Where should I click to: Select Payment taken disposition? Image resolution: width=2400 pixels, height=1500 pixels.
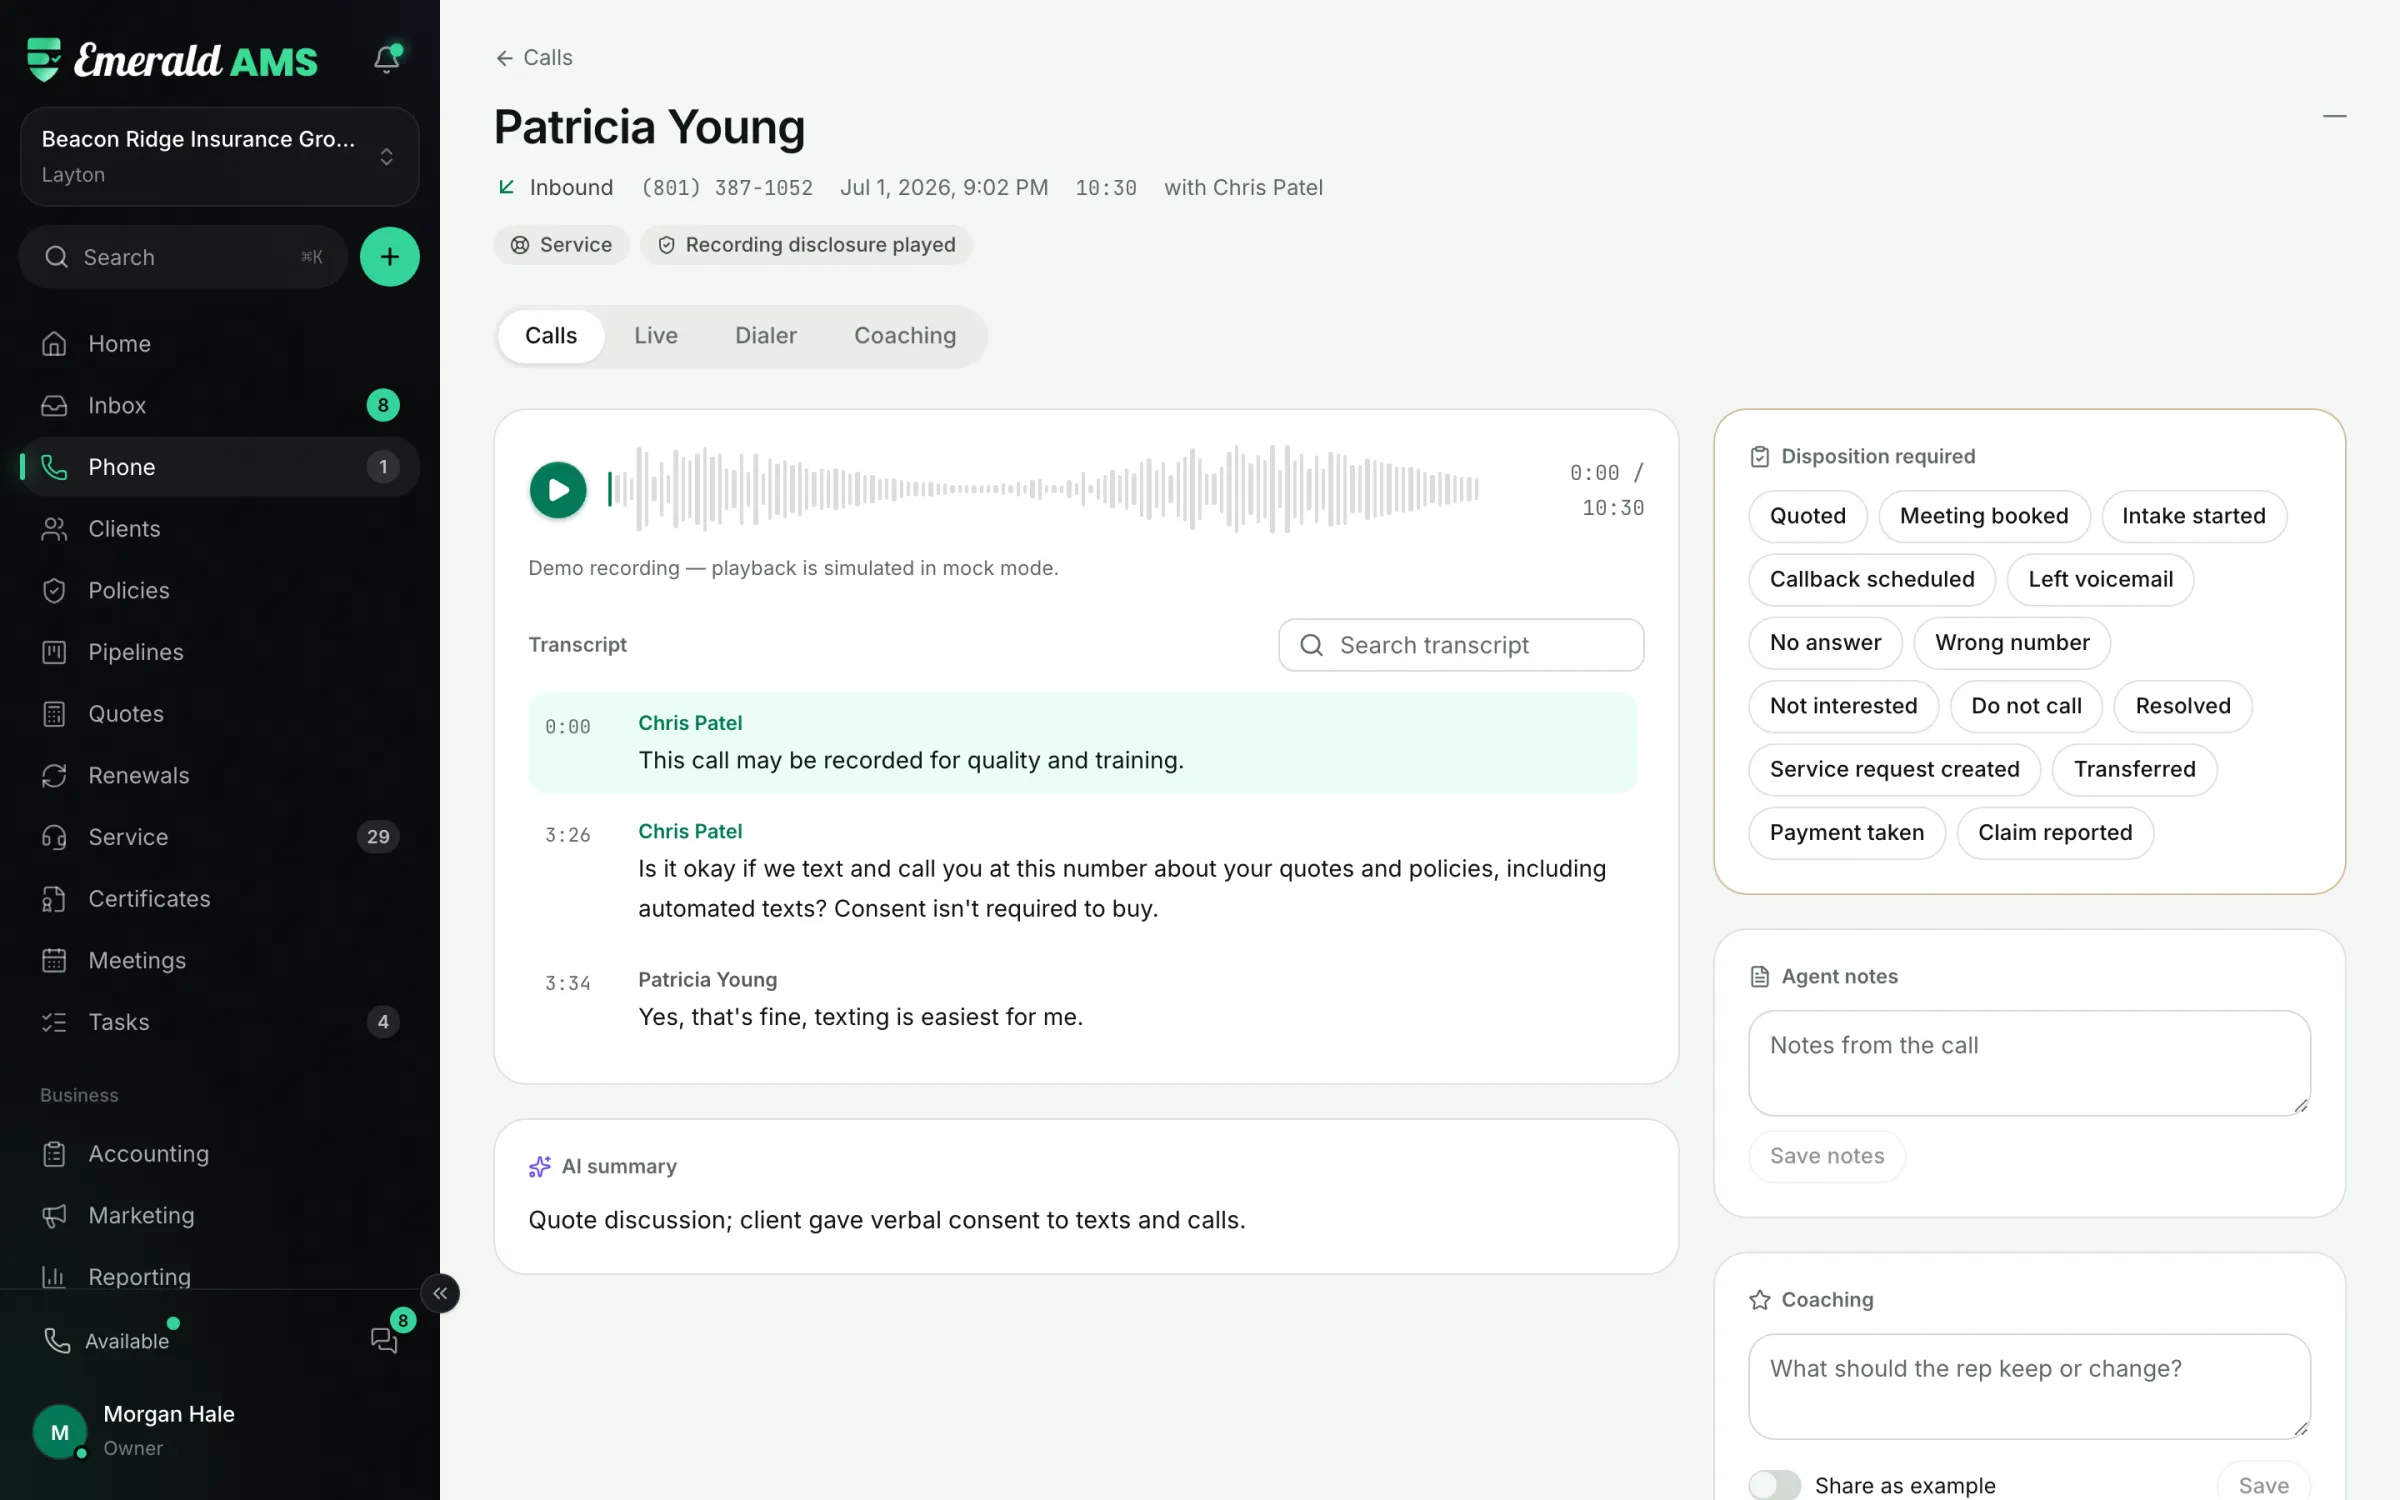[x=1846, y=833]
